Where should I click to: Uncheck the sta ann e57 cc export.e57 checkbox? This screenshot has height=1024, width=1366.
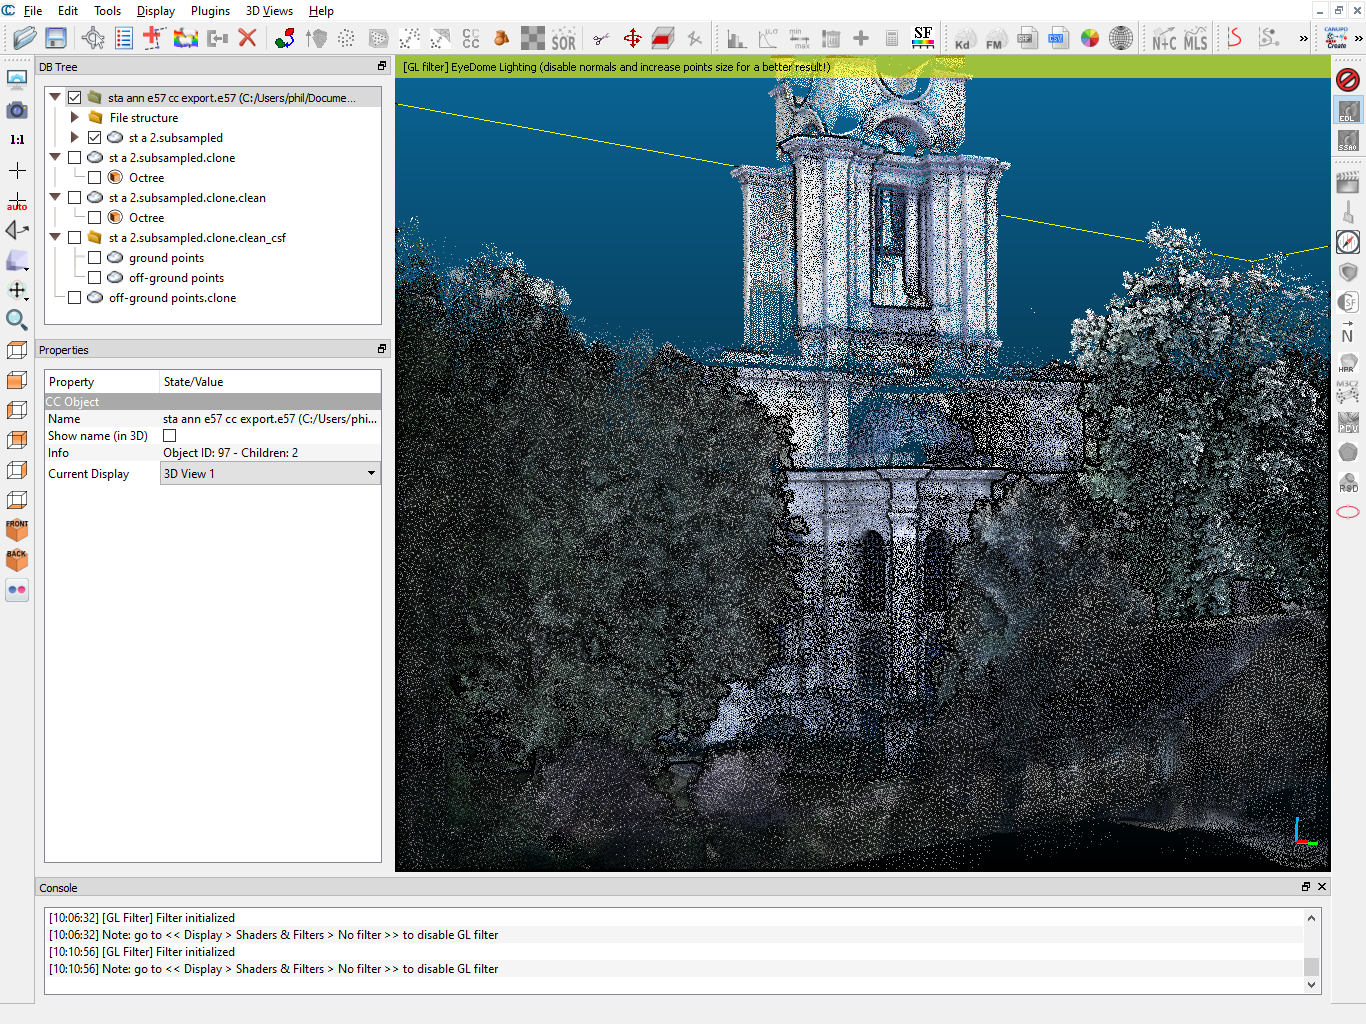tap(75, 98)
